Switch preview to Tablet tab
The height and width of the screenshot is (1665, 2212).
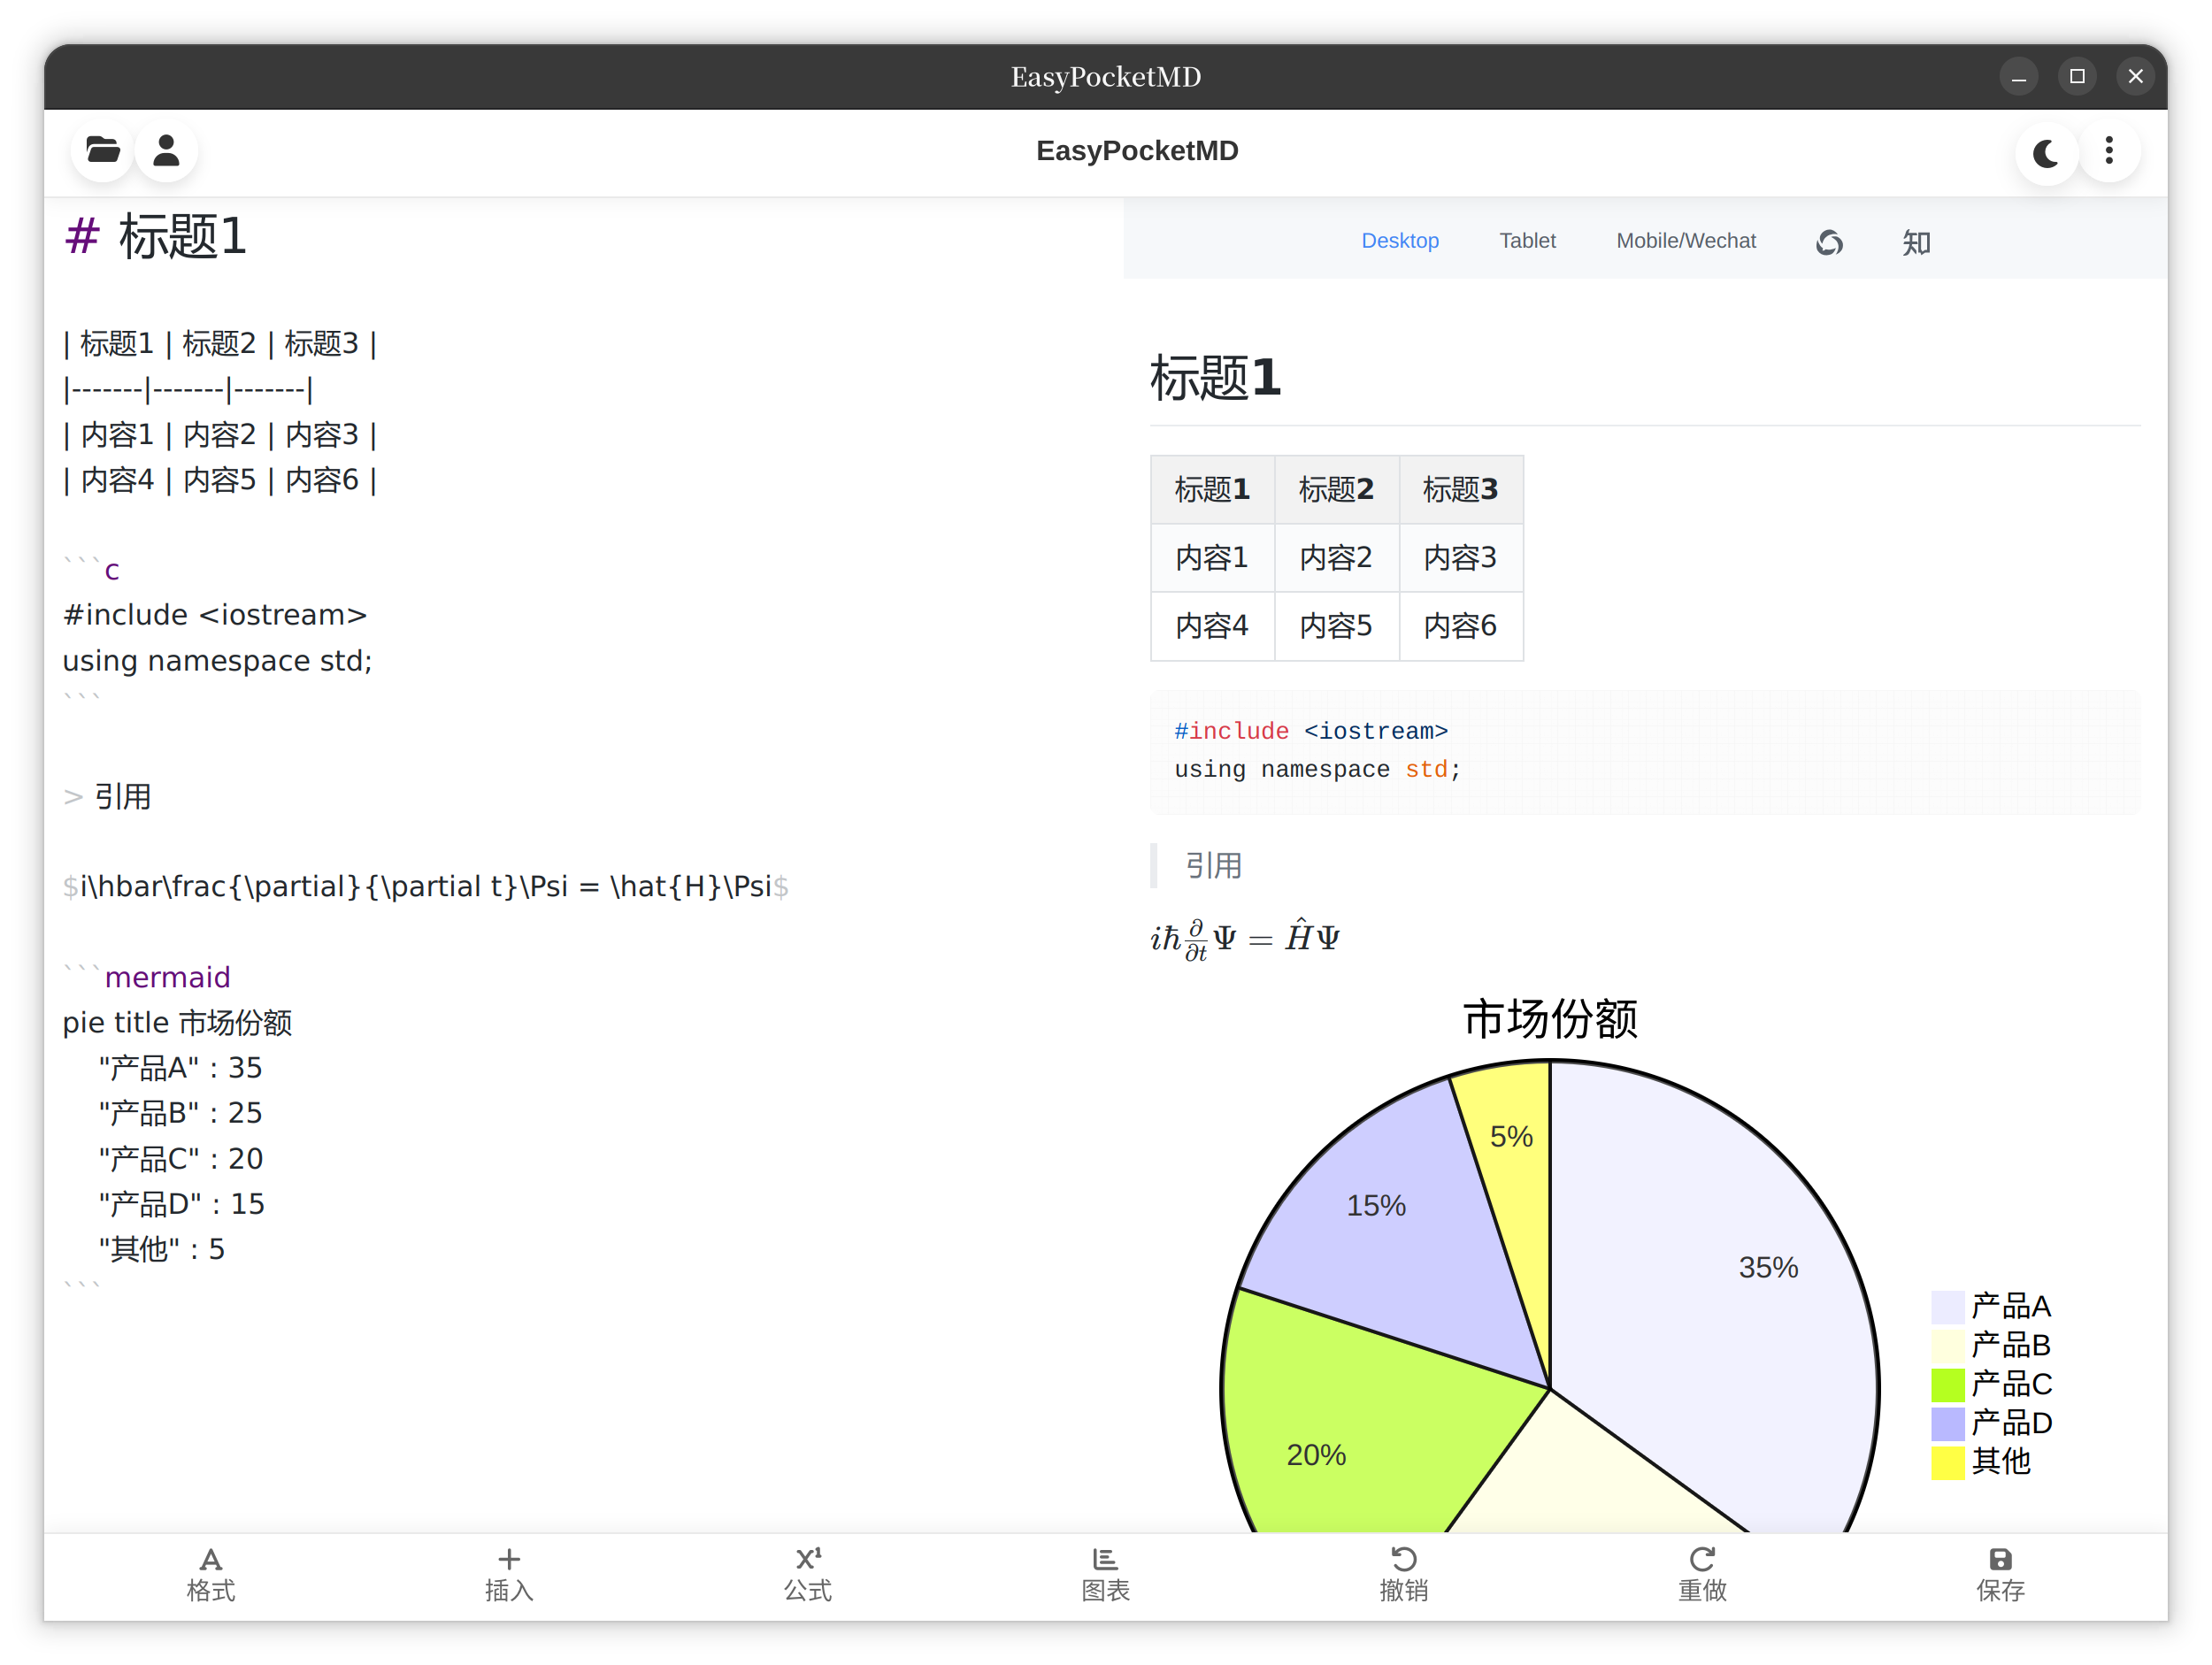(1526, 241)
